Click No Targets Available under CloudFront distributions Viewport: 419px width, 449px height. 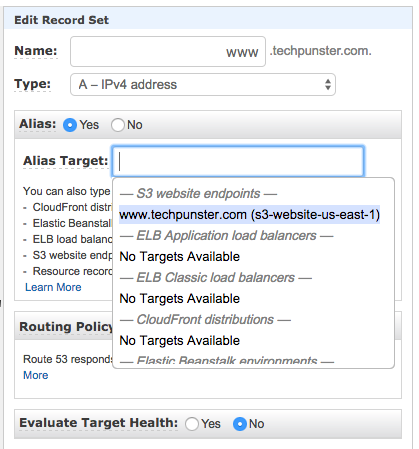[180, 341]
